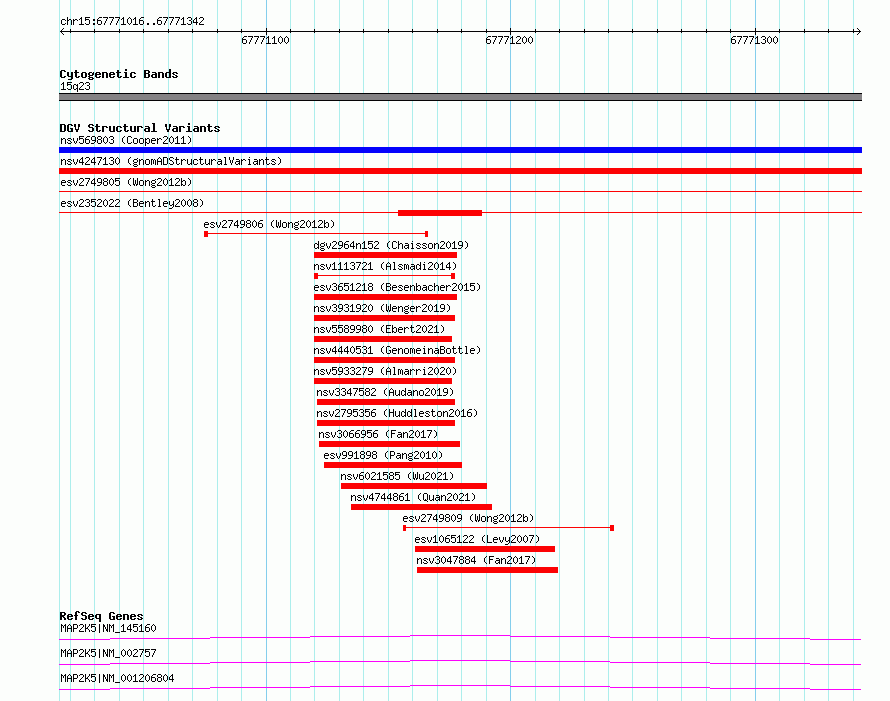Click the red bar under nsv4744861
Image resolution: width=890 pixels, height=701 pixels.
click(x=421, y=507)
